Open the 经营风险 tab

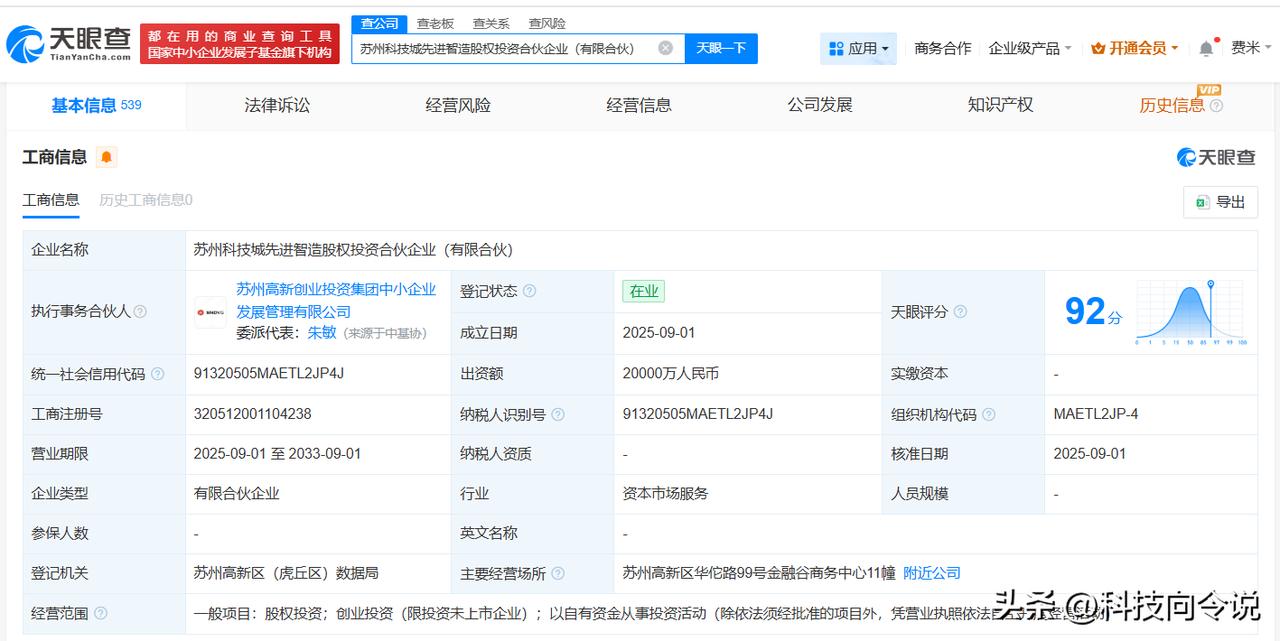[458, 105]
